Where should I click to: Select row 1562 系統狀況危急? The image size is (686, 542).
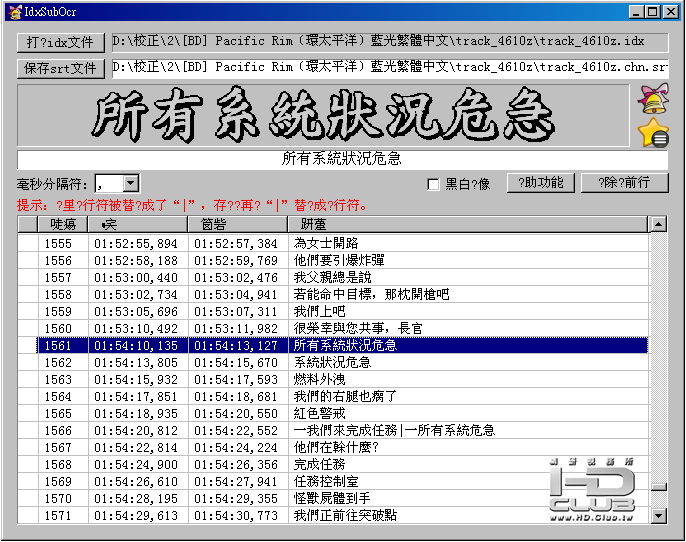pos(332,363)
